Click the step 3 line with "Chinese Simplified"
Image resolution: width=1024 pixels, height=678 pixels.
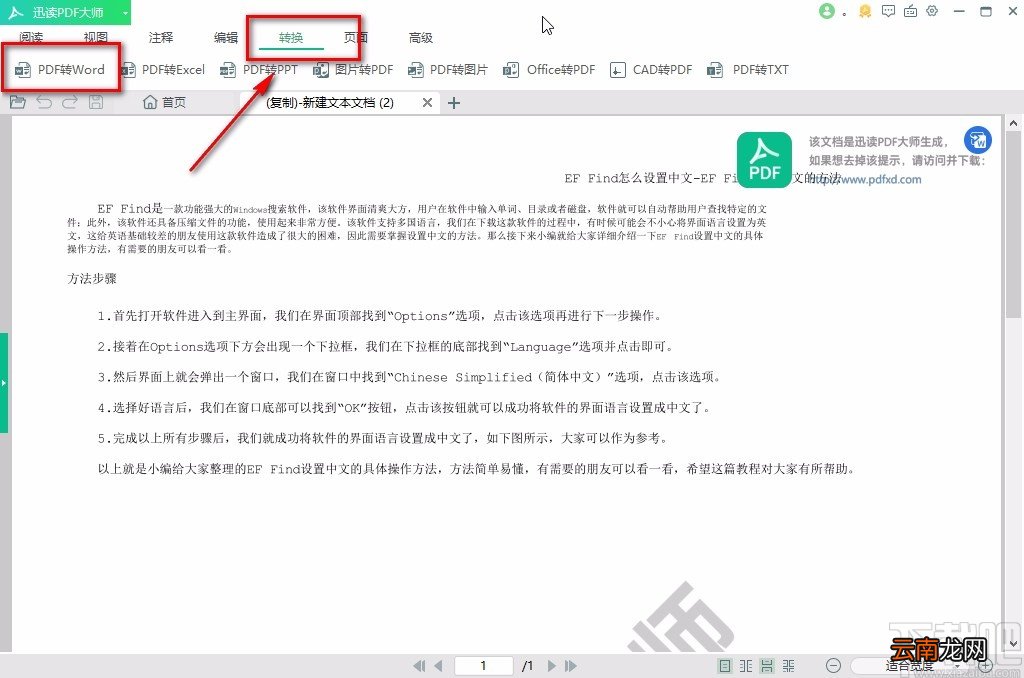[410, 377]
